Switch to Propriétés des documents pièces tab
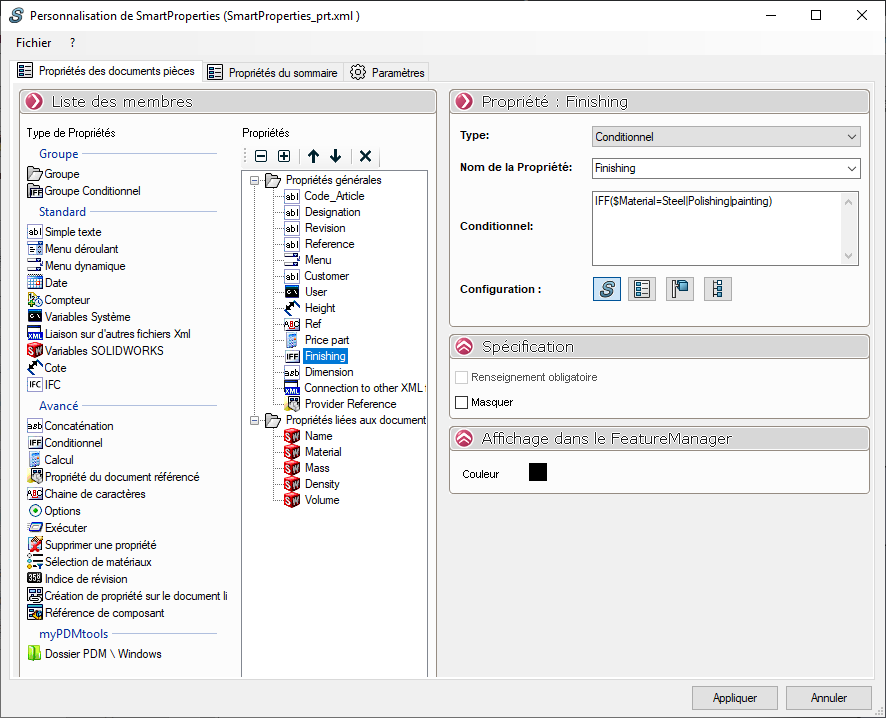The height and width of the screenshot is (718, 886). [x=106, y=71]
